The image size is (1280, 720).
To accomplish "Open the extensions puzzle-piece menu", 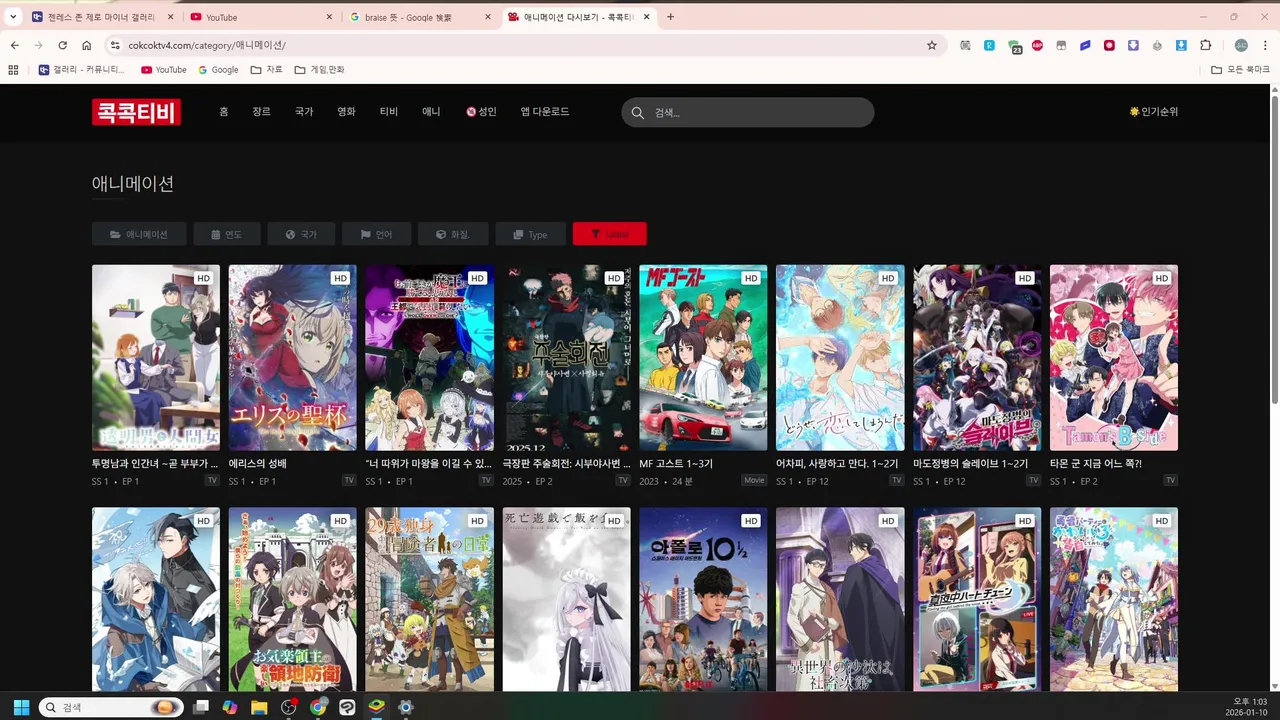I will [1205, 45].
